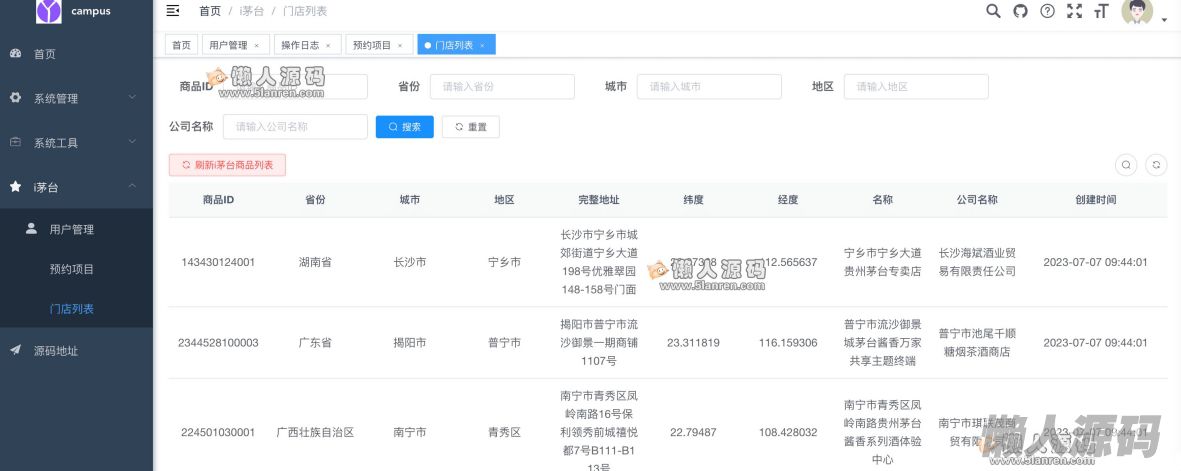
Task: Click the 重置 reset button
Action: coord(470,127)
